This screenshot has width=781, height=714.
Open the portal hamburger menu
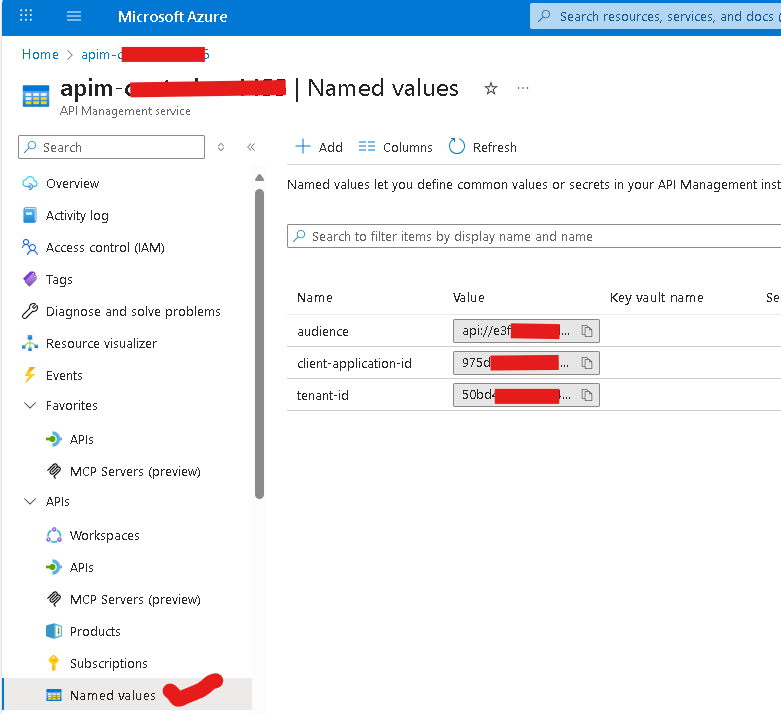pos(74,16)
